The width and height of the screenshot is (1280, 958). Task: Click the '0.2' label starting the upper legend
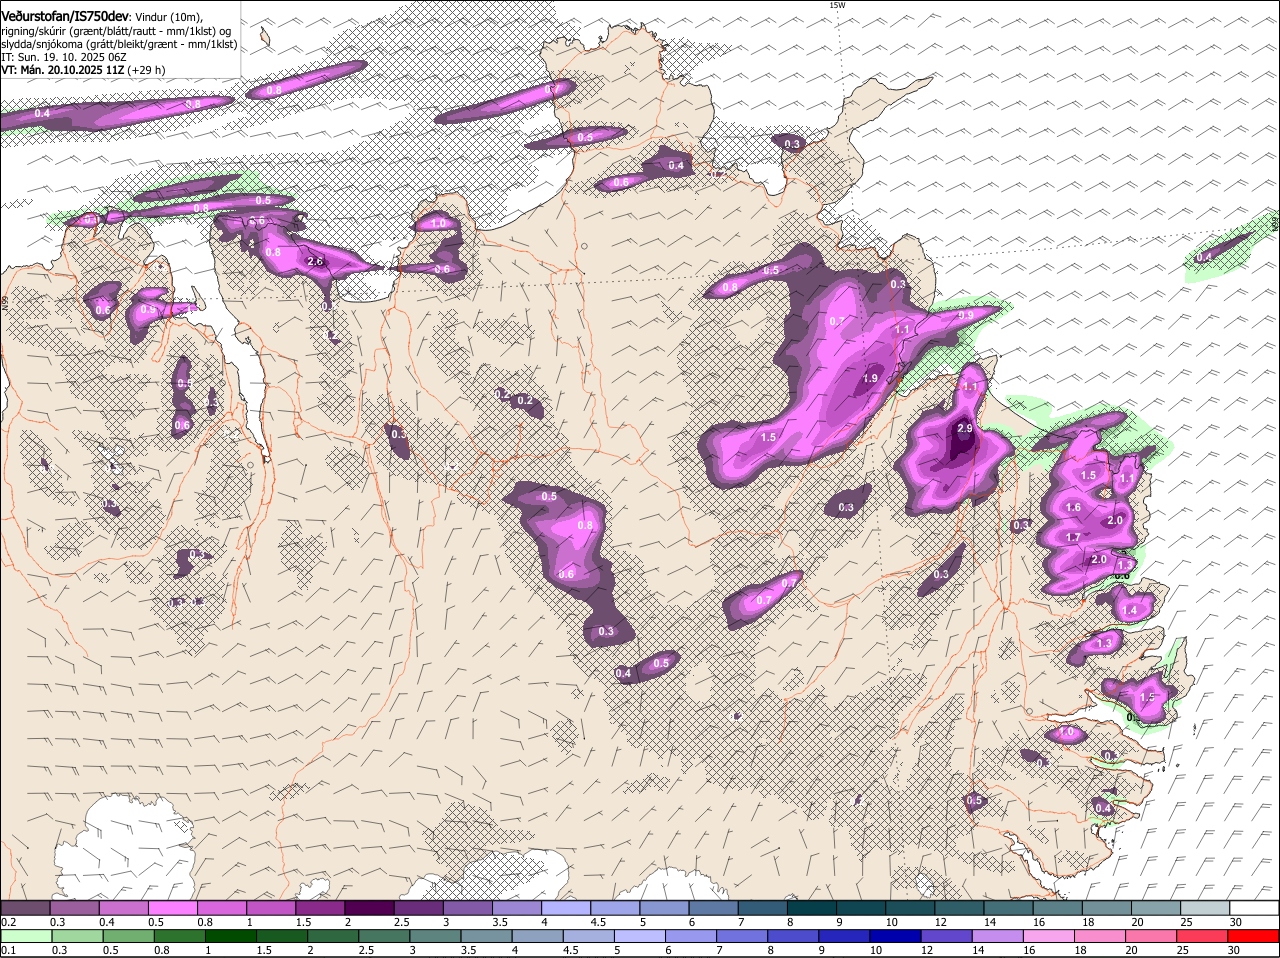point(8,921)
